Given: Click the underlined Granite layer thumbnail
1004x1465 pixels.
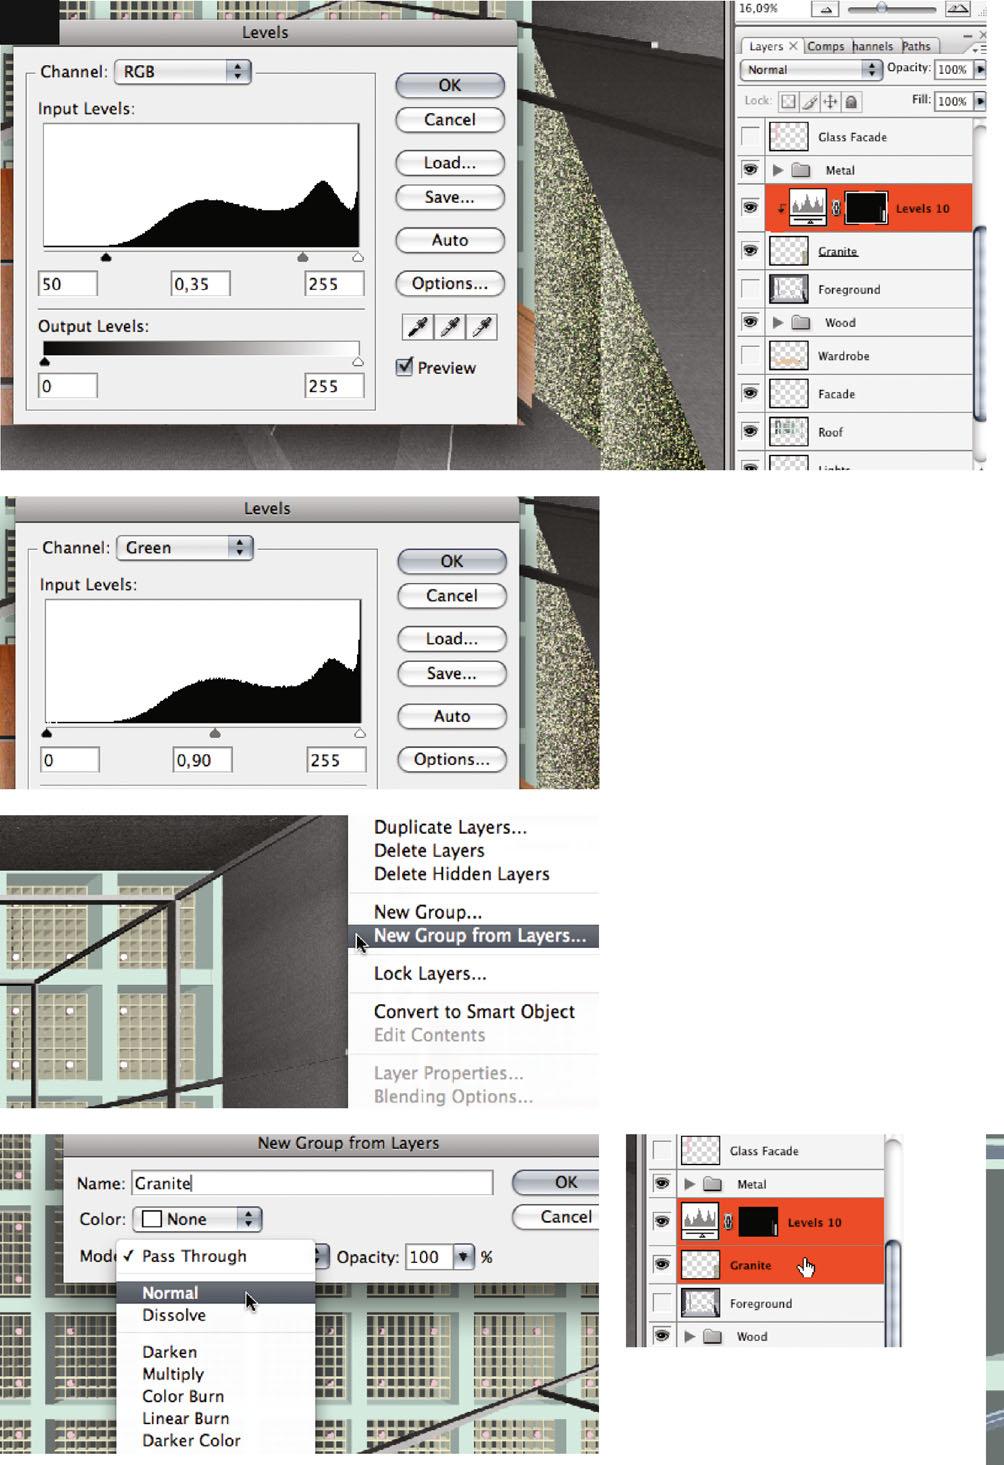Looking at the screenshot, I should [x=788, y=251].
